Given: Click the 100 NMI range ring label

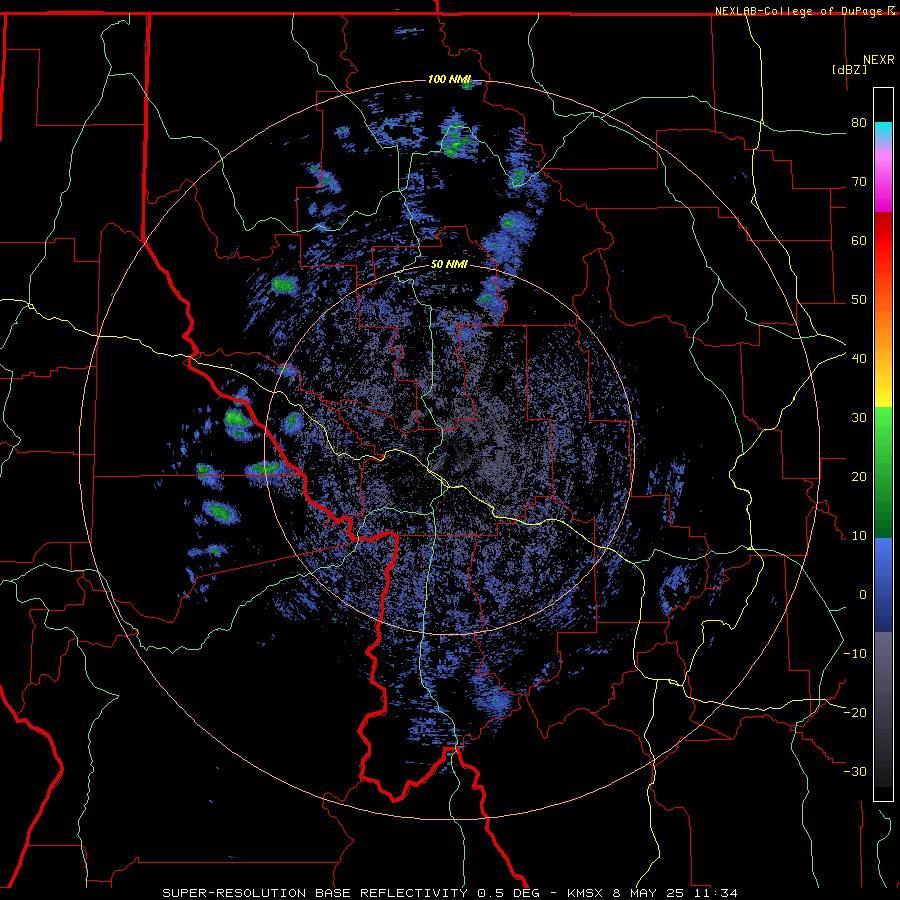Looking at the screenshot, I should 449,79.
